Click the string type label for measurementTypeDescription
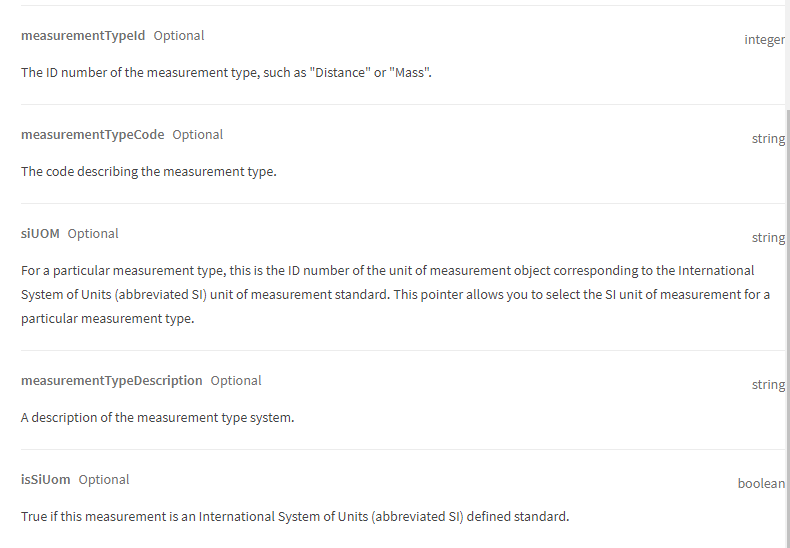The image size is (790, 548). click(768, 385)
